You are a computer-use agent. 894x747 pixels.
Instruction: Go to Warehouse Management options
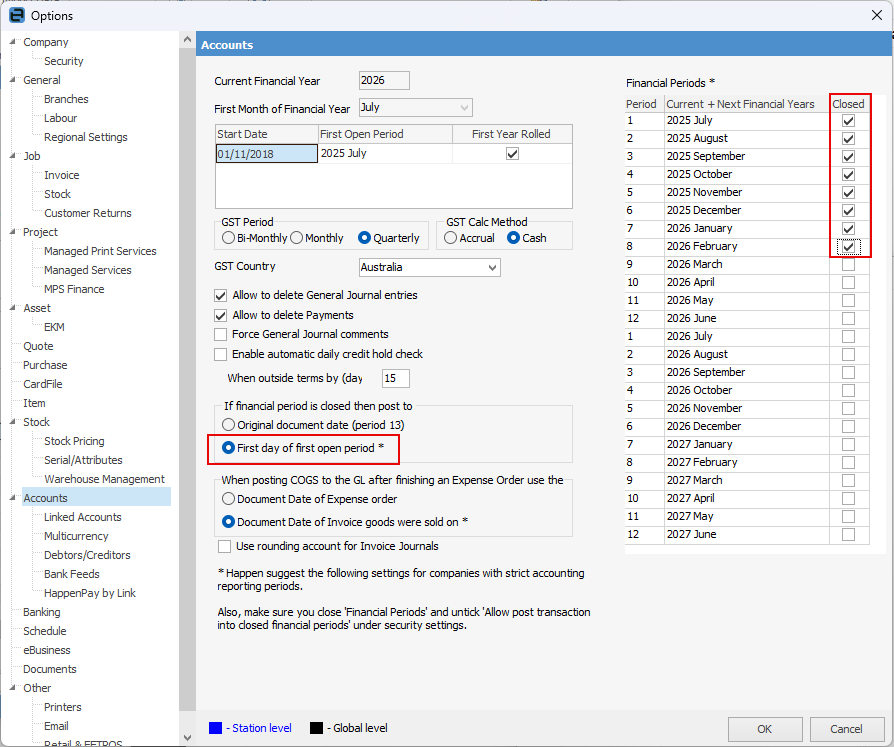click(x=104, y=479)
